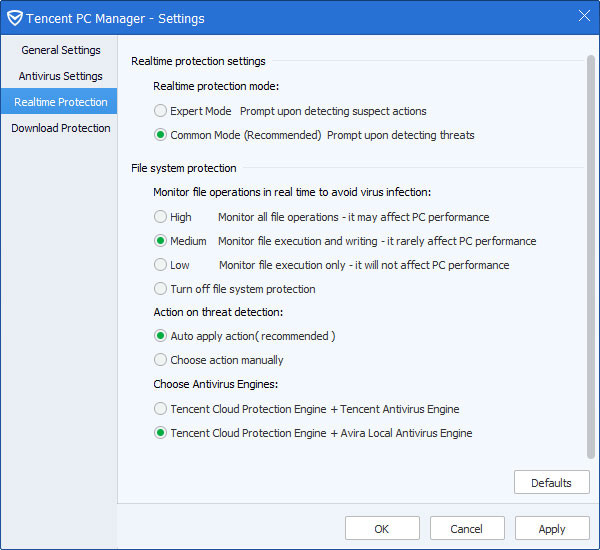Set file monitoring level to High

click(160, 217)
